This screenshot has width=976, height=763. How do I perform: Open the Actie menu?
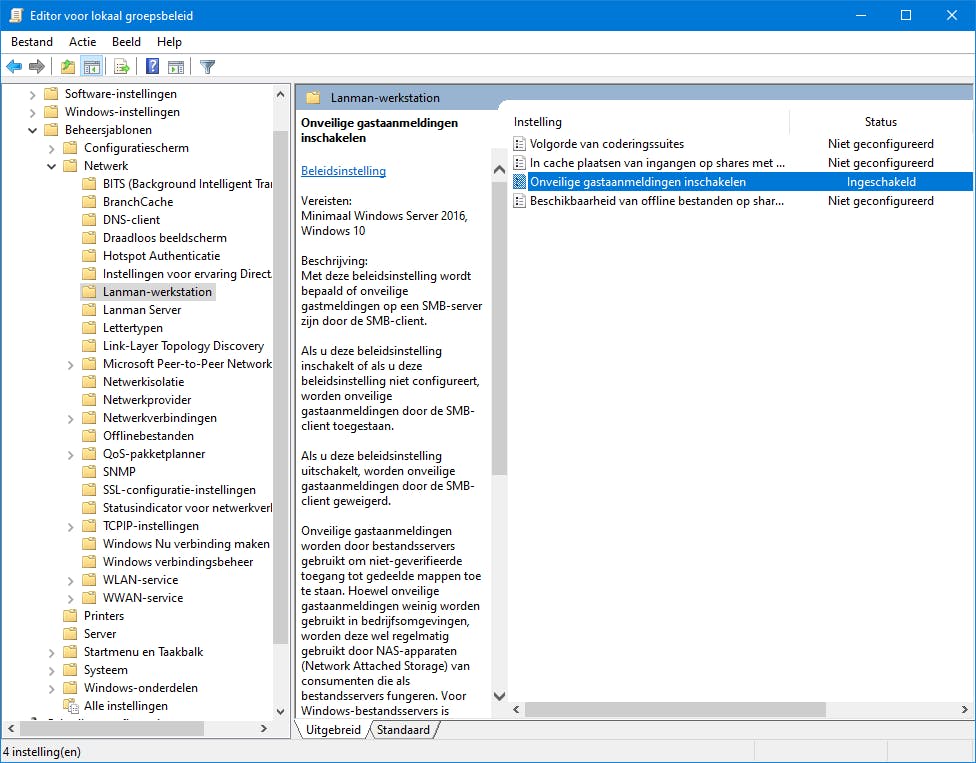point(82,42)
